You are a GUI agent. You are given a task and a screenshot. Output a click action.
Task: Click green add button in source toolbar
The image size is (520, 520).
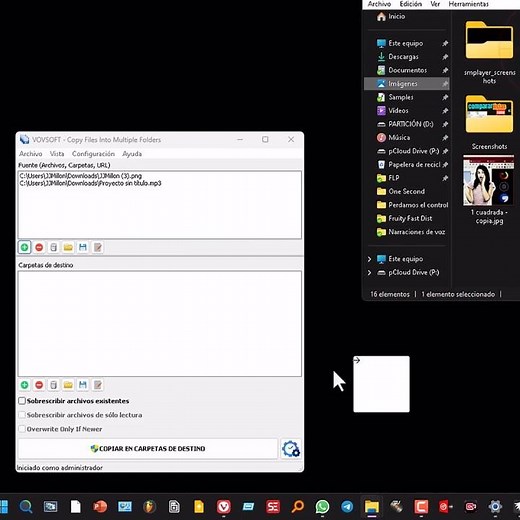click(x=24, y=247)
